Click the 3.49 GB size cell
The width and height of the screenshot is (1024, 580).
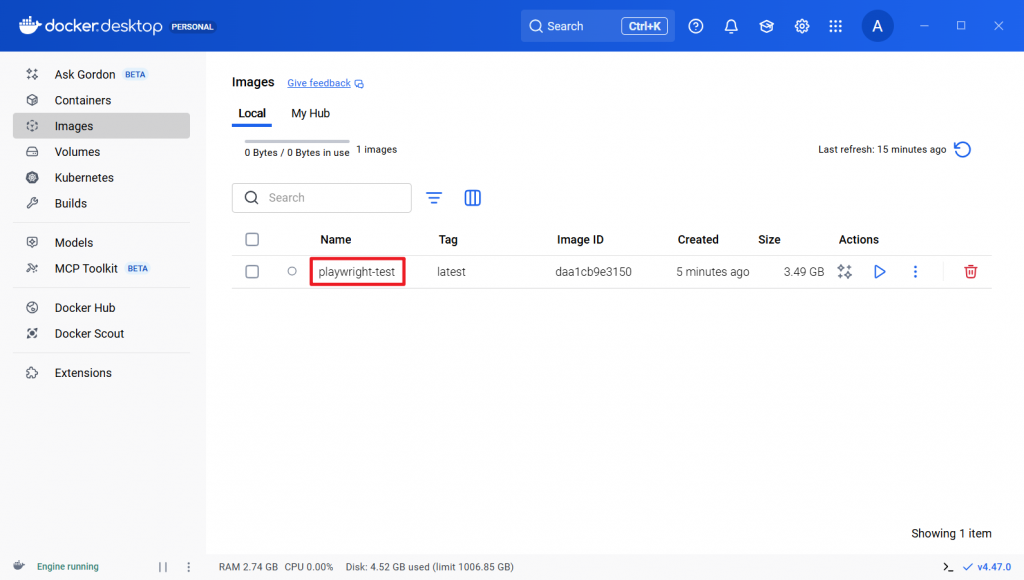pos(804,272)
